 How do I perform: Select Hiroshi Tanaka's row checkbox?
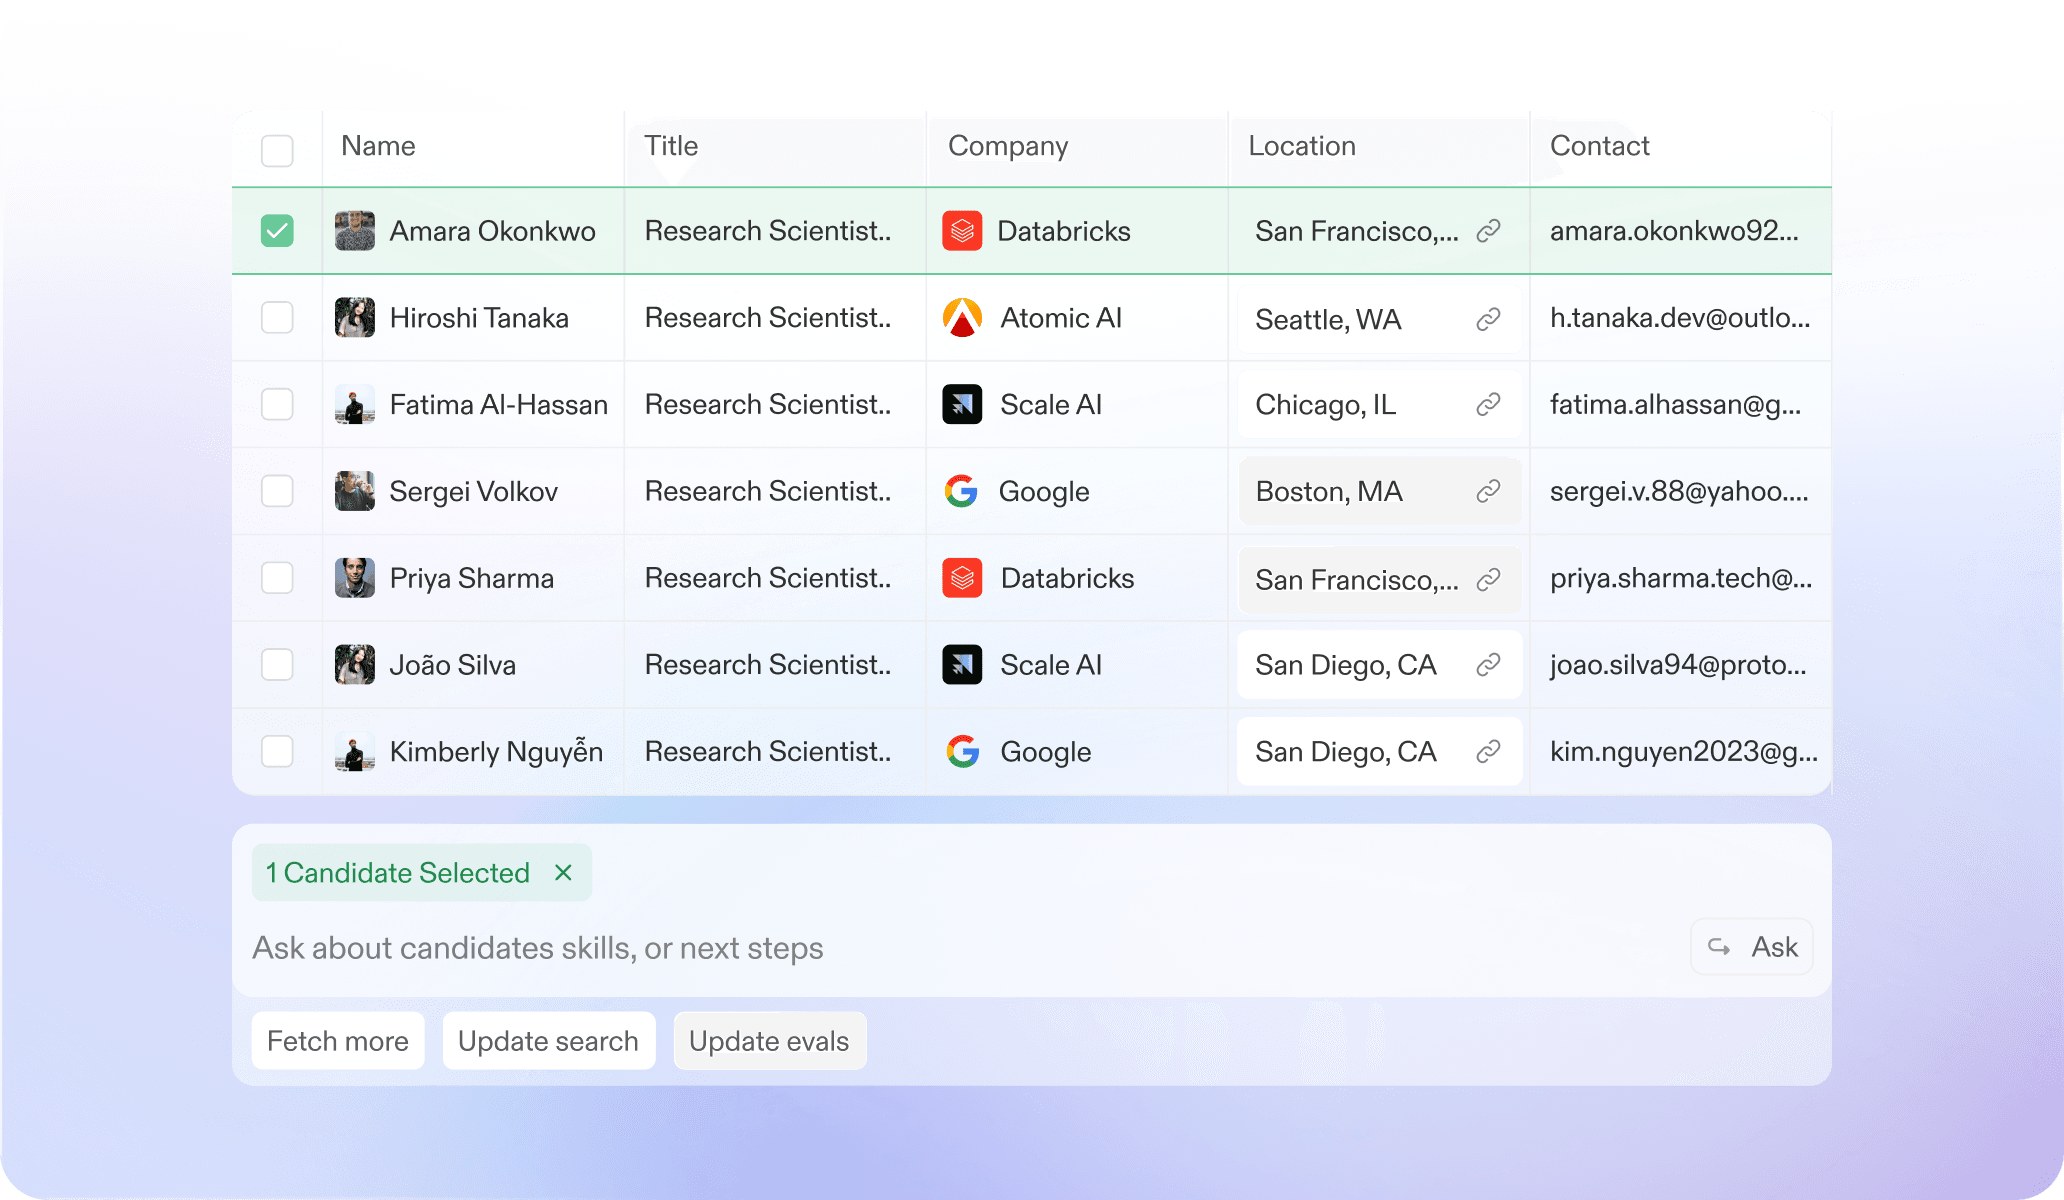[277, 318]
